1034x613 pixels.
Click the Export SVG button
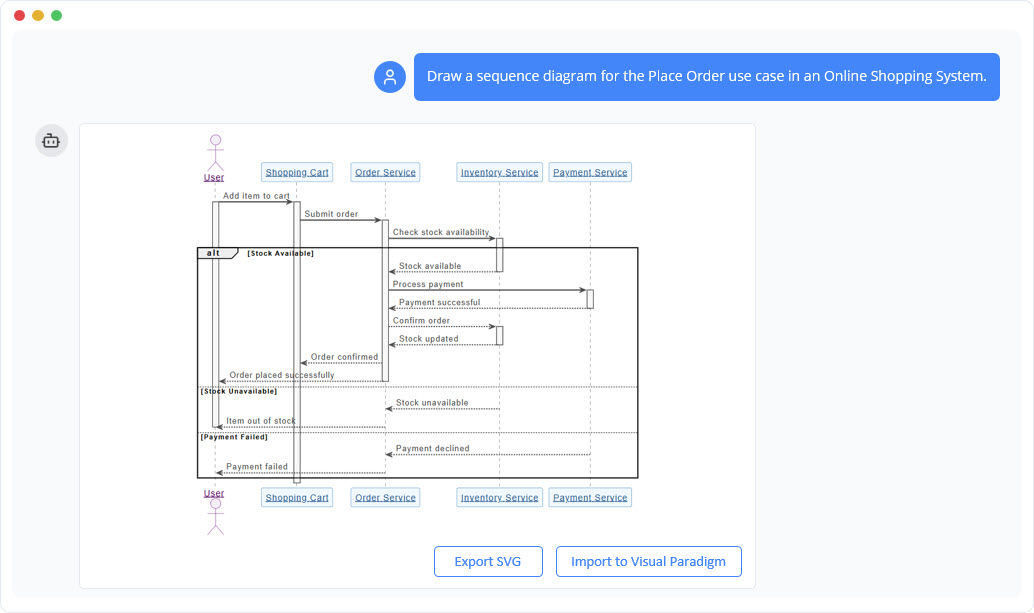488,561
